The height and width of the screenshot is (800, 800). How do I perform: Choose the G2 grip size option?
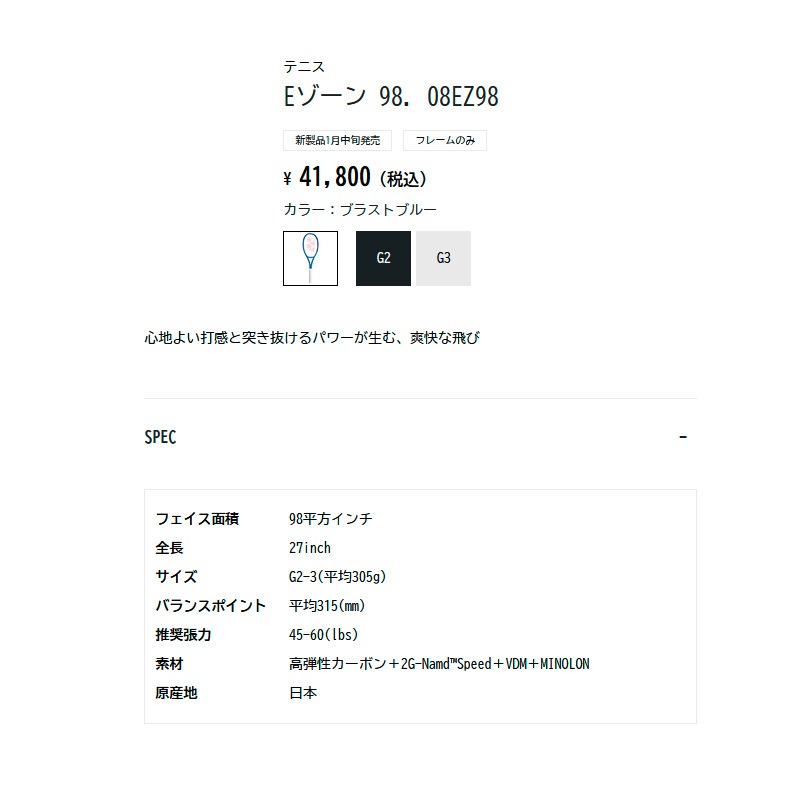tap(383, 258)
